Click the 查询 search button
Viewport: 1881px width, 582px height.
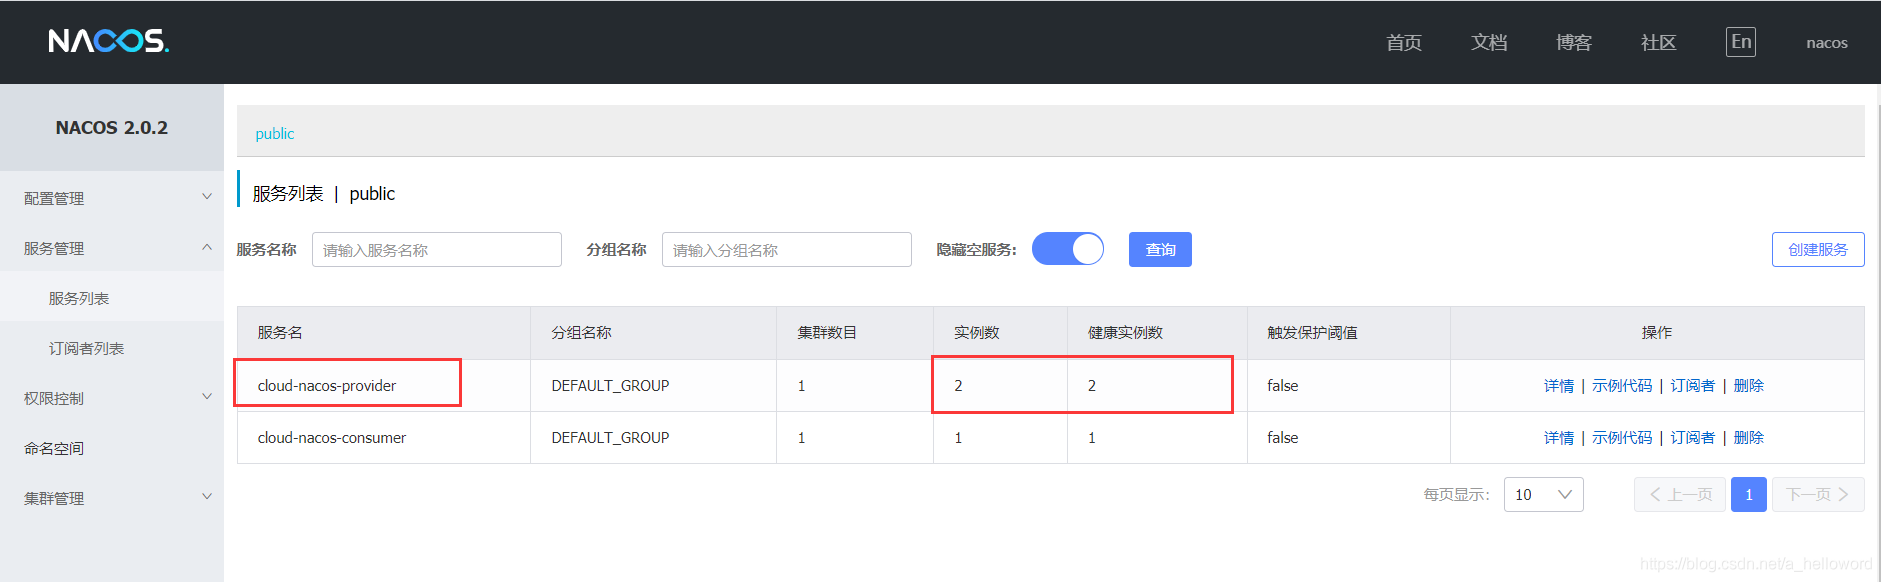(x=1160, y=249)
